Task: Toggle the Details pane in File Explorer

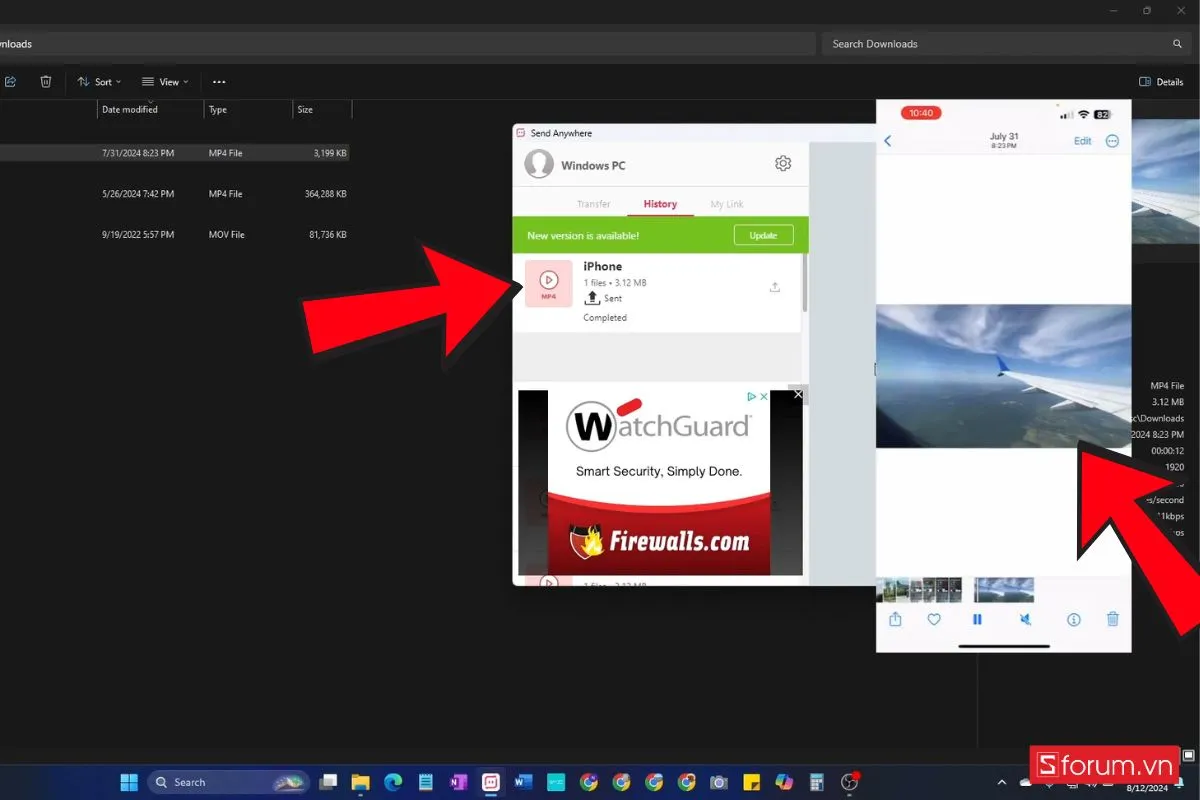Action: tap(1161, 82)
